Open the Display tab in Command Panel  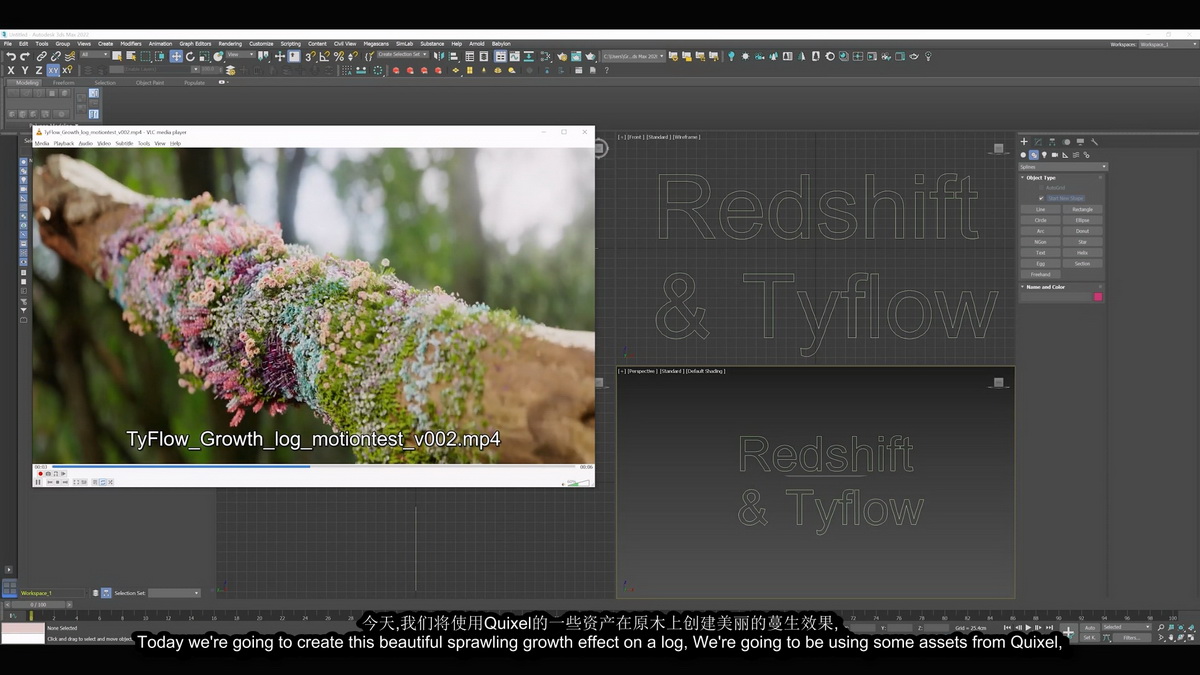pyautogui.click(x=1080, y=142)
